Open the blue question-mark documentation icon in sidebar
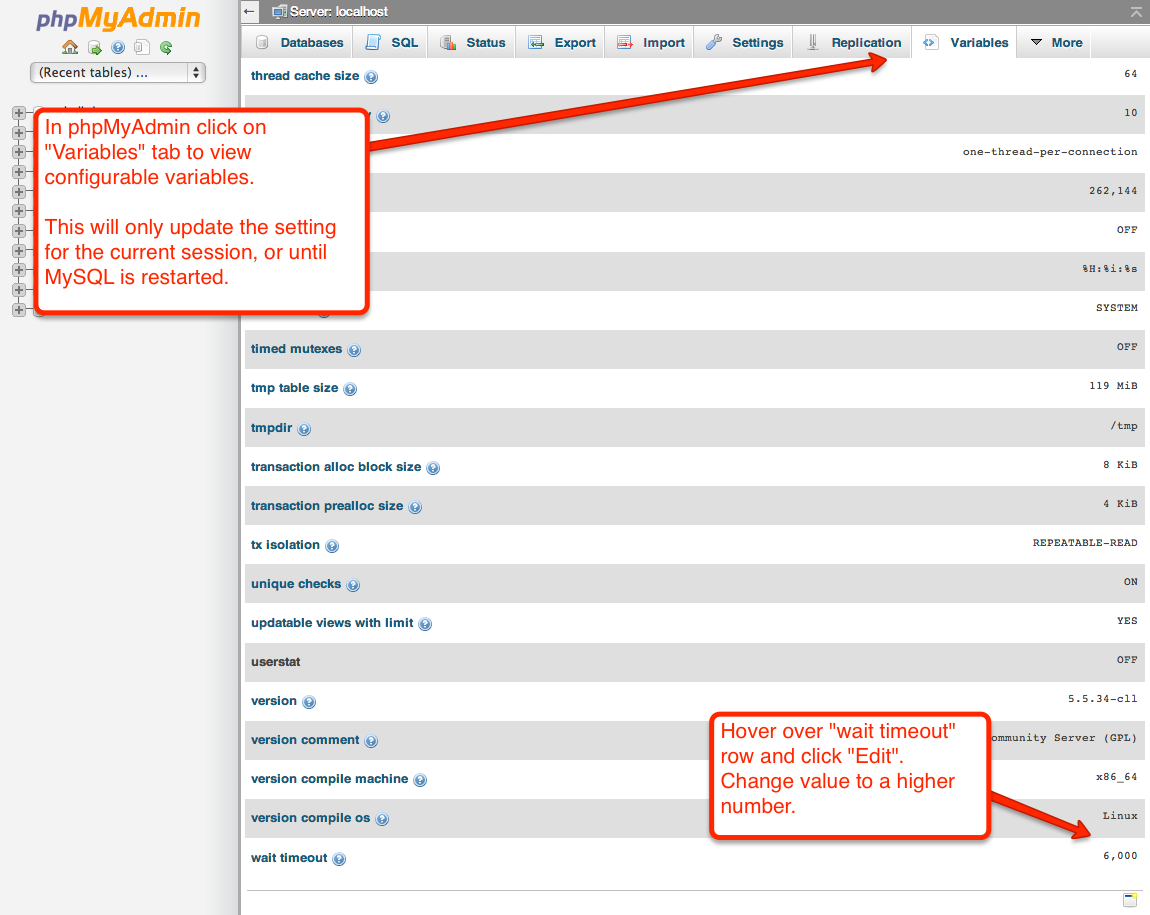The width and height of the screenshot is (1150, 915). click(x=118, y=47)
